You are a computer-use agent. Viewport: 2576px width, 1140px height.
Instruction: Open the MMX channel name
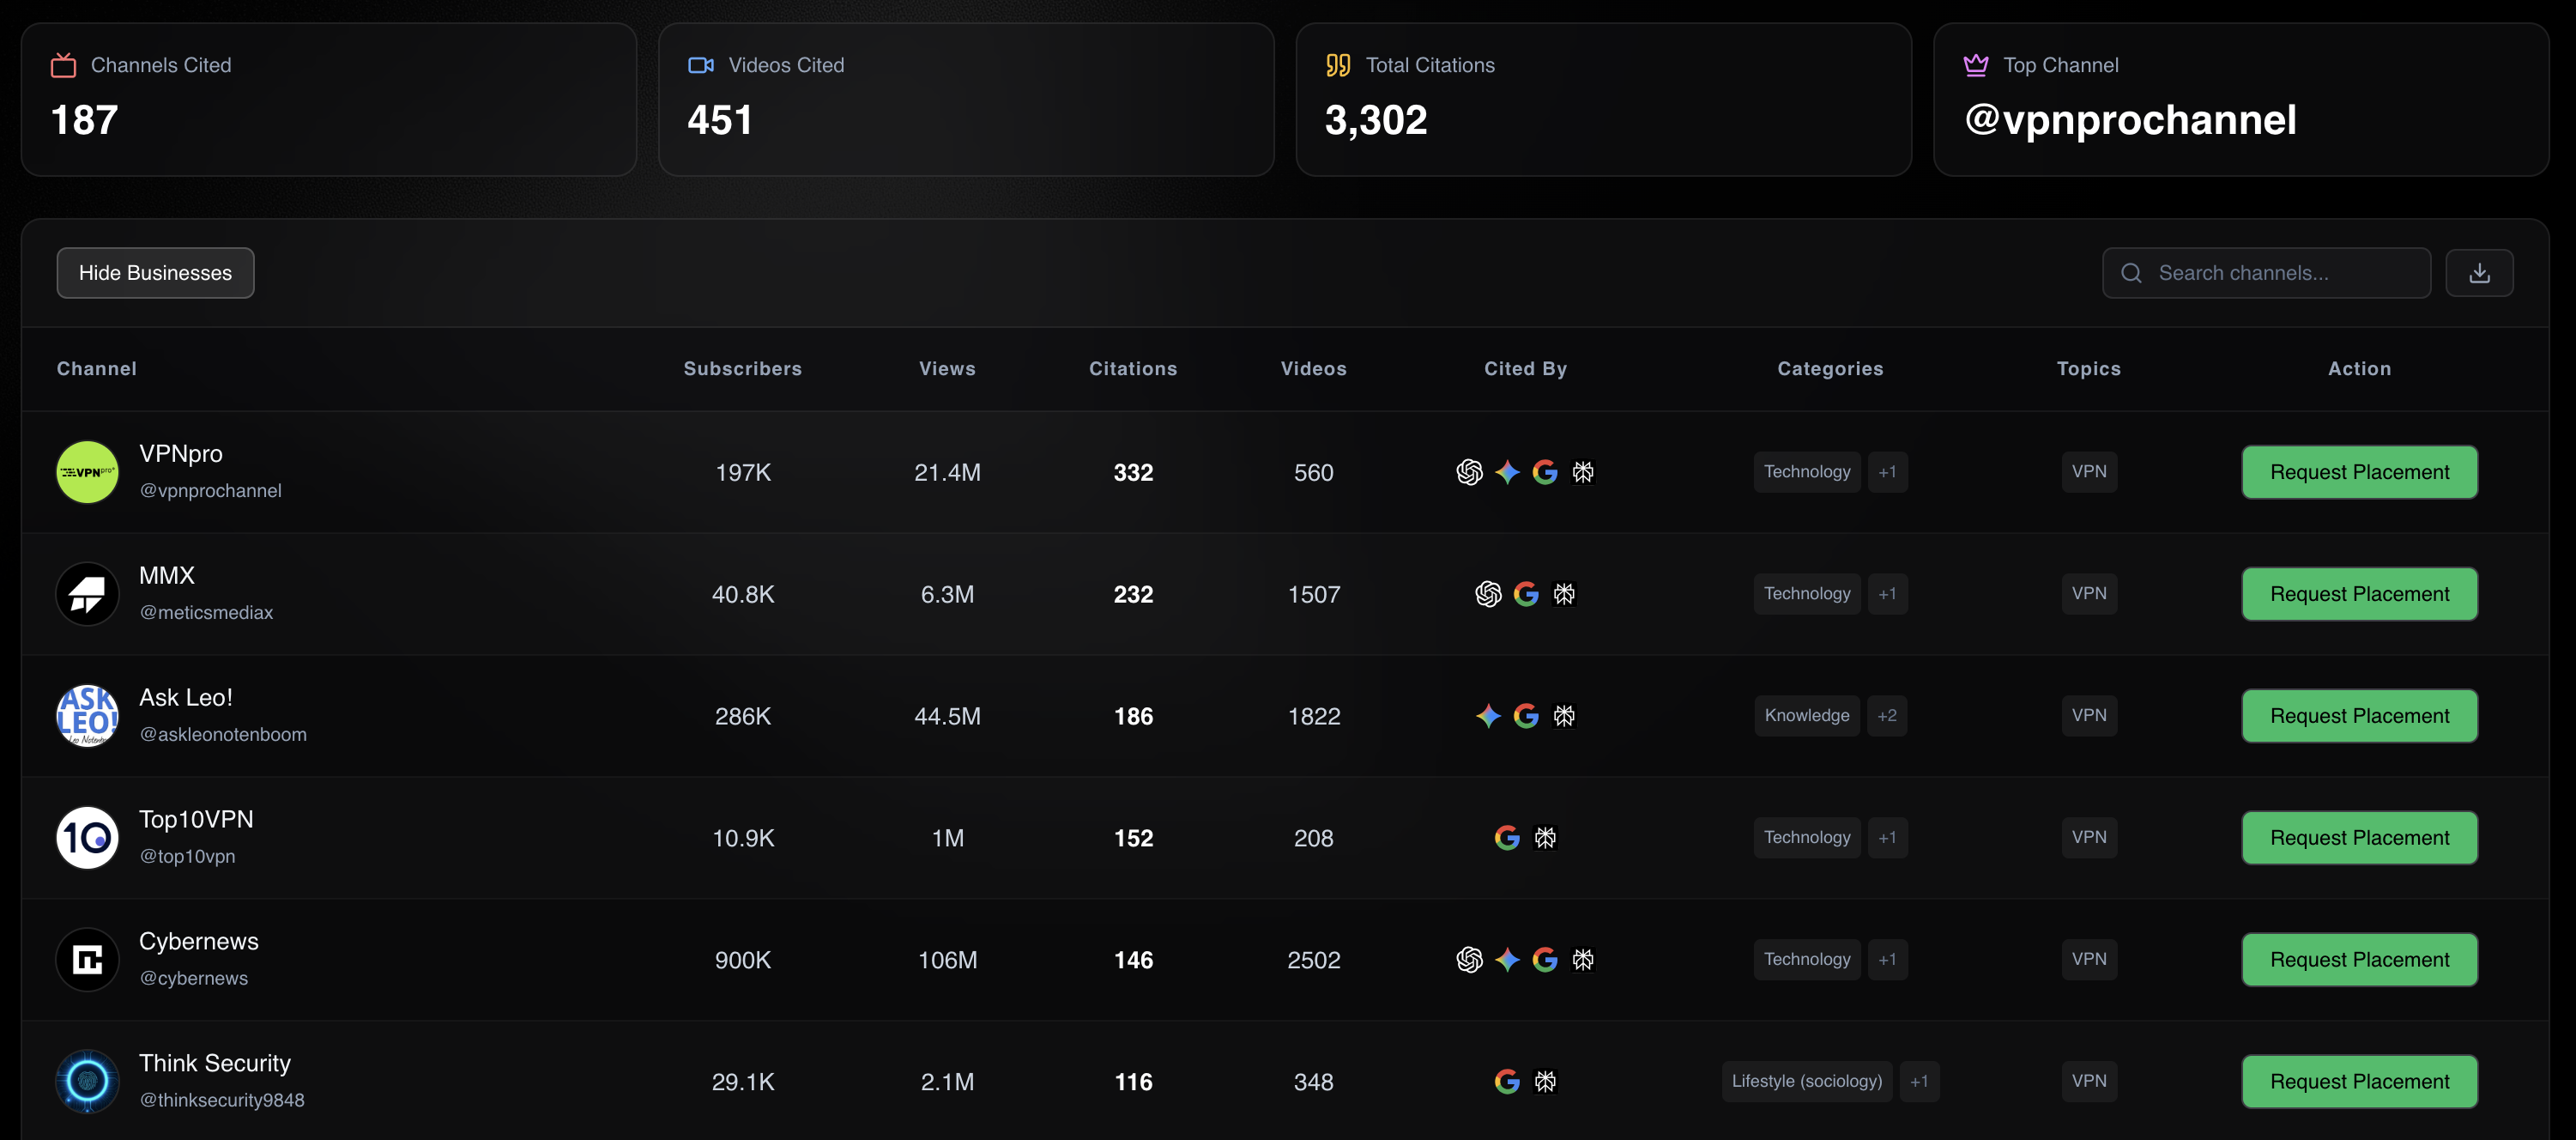pyautogui.click(x=167, y=576)
